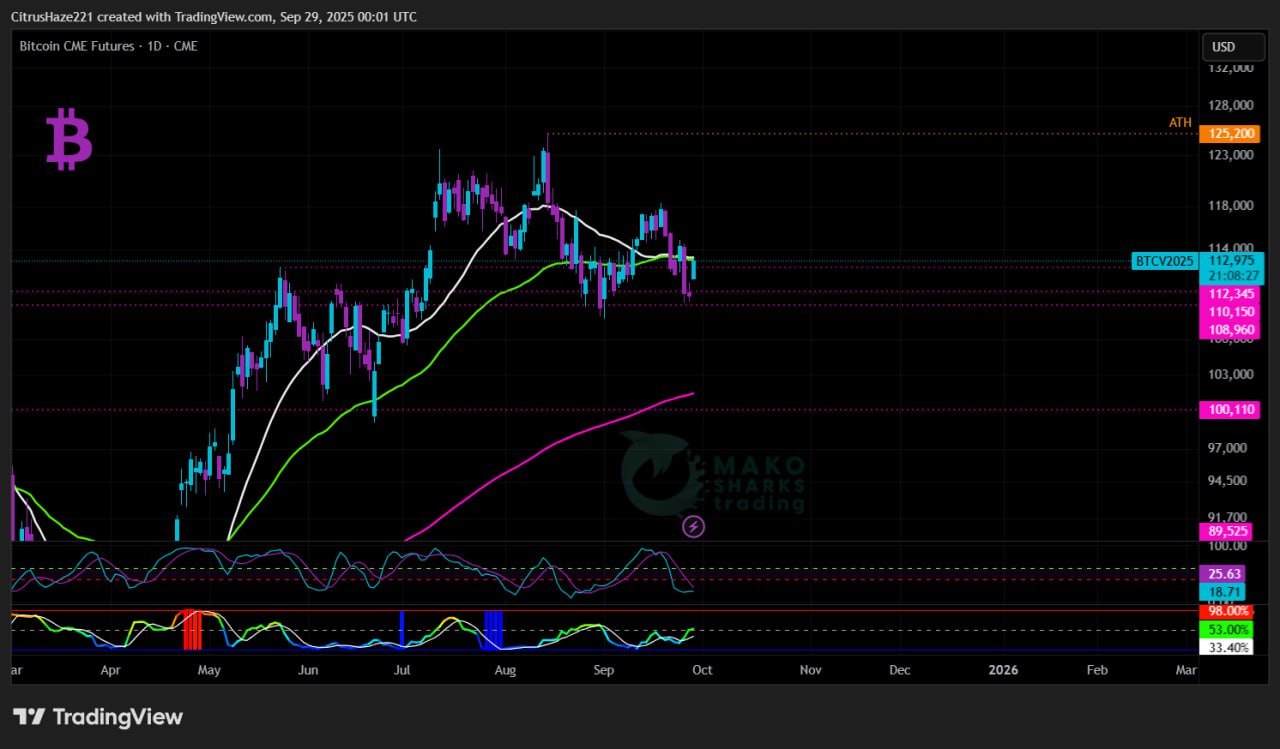Click the pink 100,110 price level label
The width and height of the screenshot is (1280, 749).
(x=1231, y=410)
